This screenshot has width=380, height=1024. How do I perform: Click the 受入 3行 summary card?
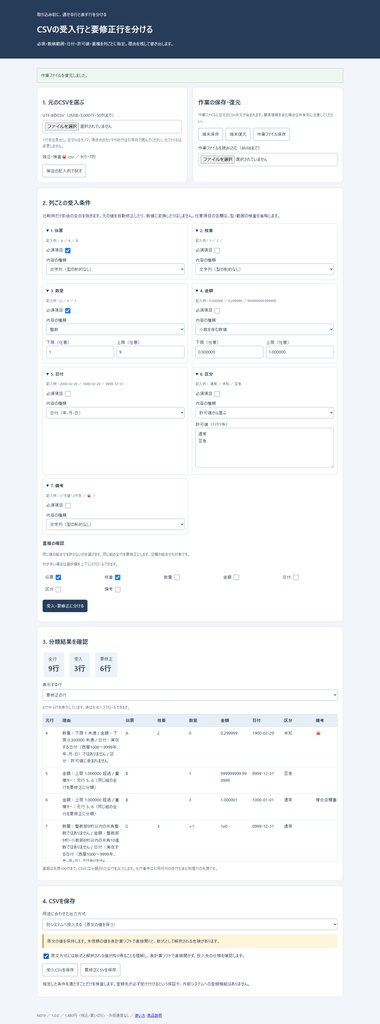79,665
